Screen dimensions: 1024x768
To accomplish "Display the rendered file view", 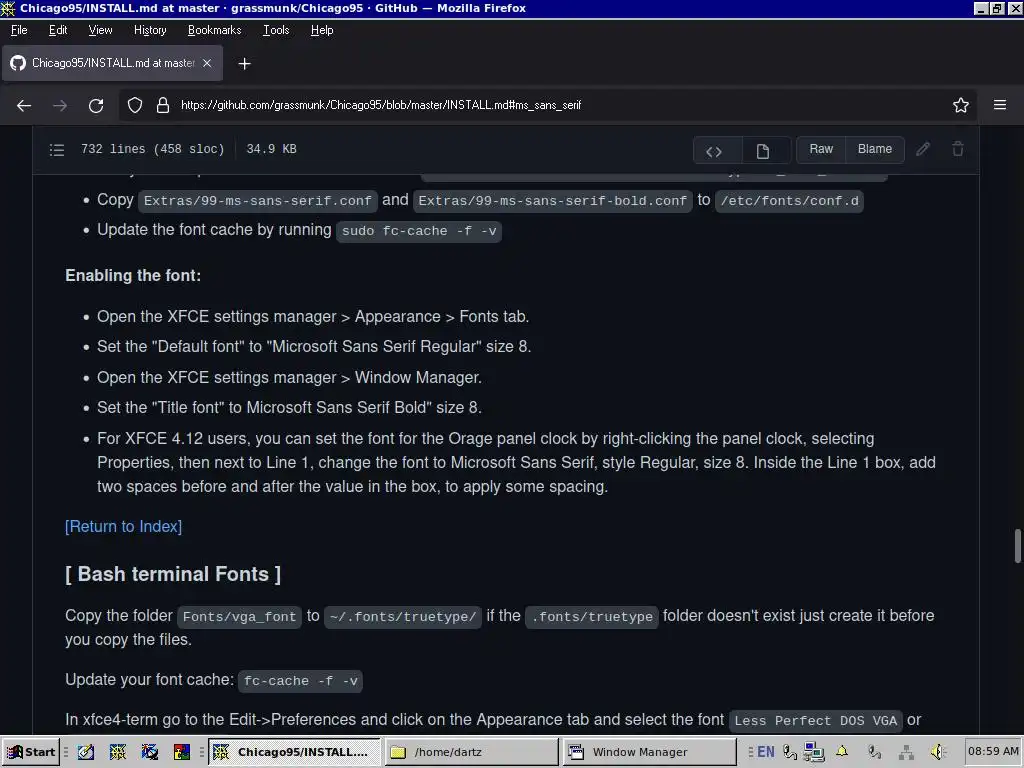I will [x=762, y=152].
